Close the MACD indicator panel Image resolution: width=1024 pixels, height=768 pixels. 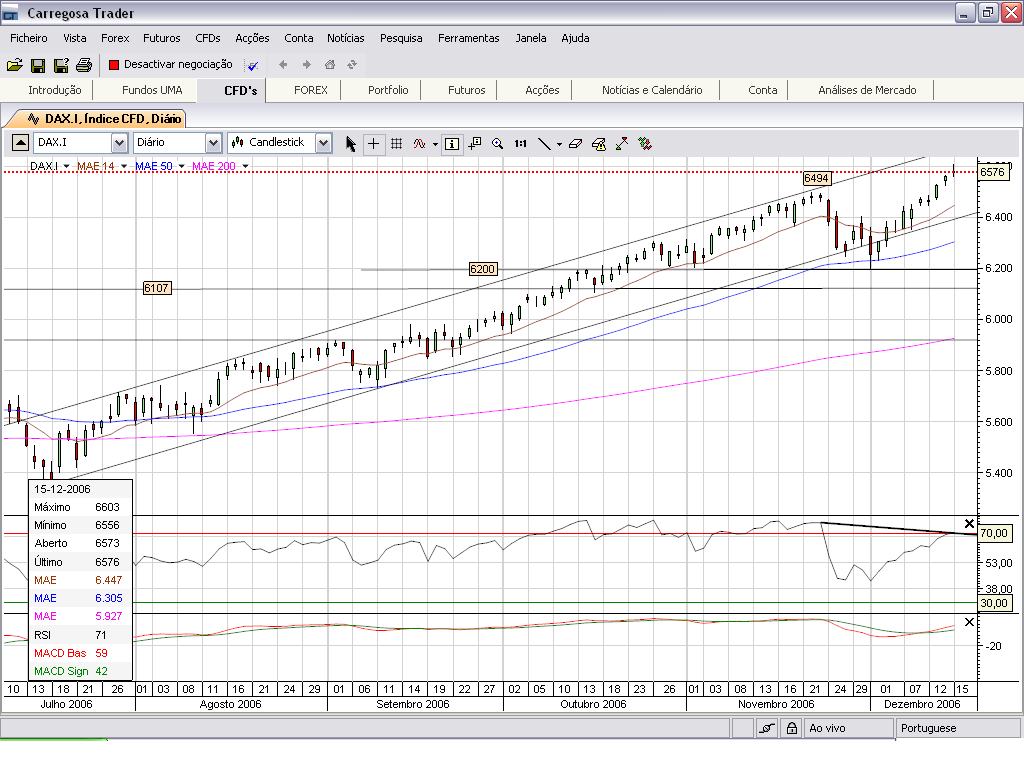click(969, 622)
